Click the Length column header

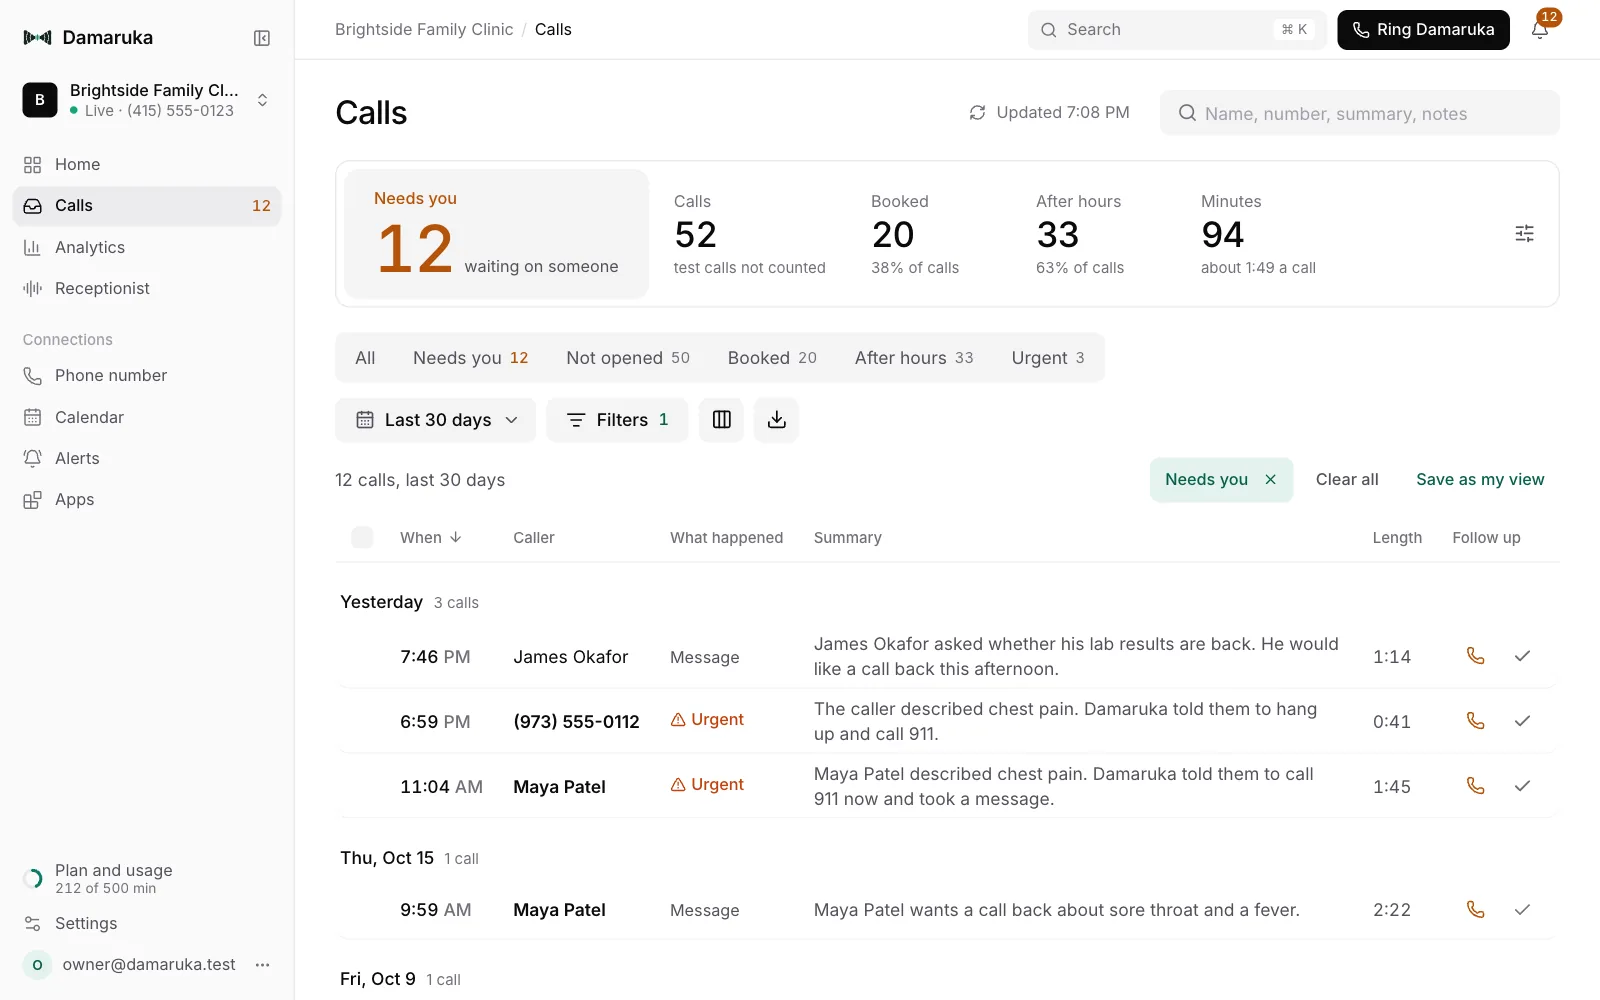click(1397, 538)
